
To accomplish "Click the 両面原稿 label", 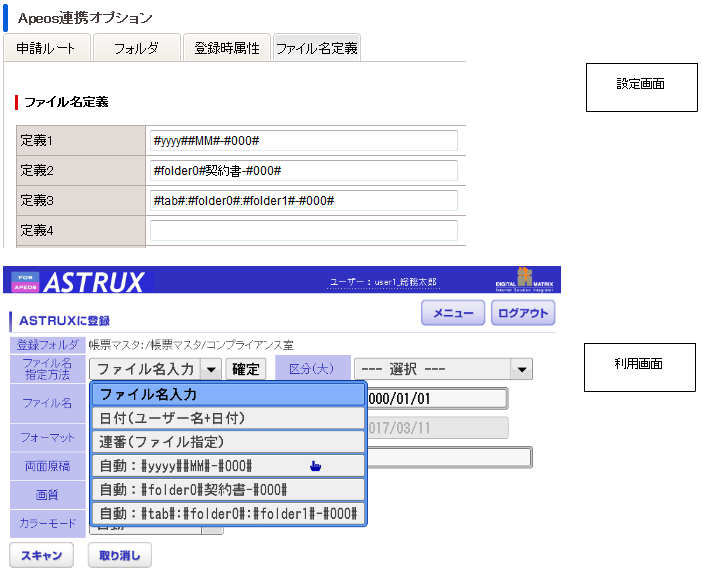I will tap(47, 466).
